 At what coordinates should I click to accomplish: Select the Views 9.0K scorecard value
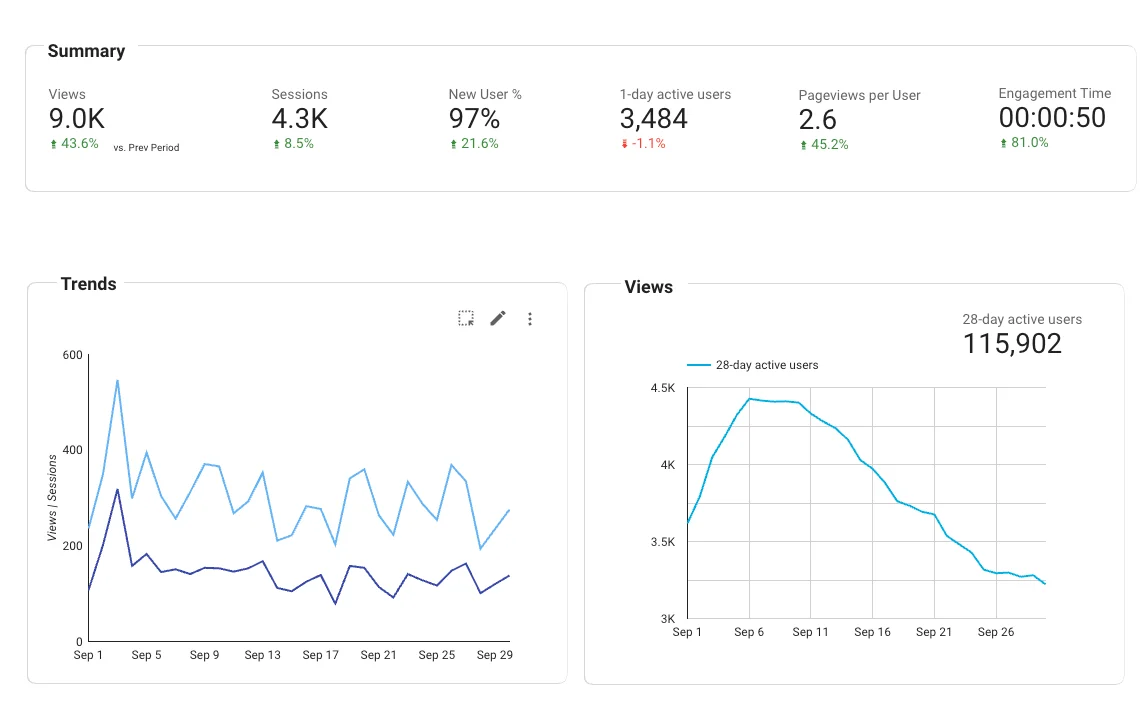[x=77, y=119]
